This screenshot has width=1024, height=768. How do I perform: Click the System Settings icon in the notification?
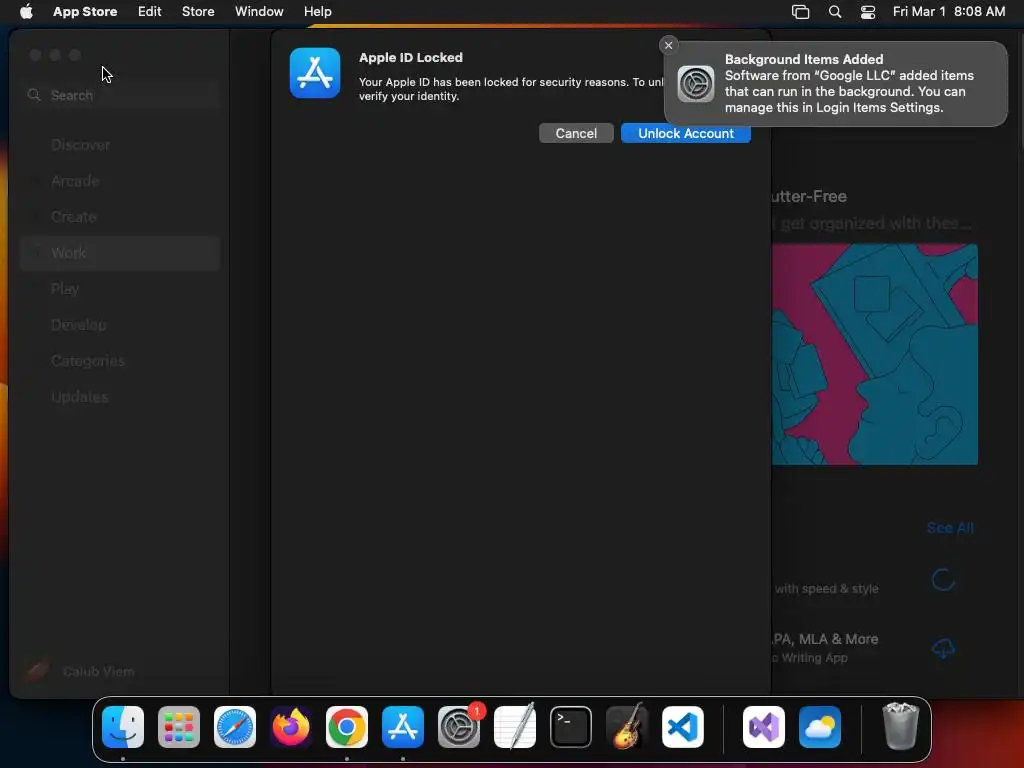click(x=696, y=84)
